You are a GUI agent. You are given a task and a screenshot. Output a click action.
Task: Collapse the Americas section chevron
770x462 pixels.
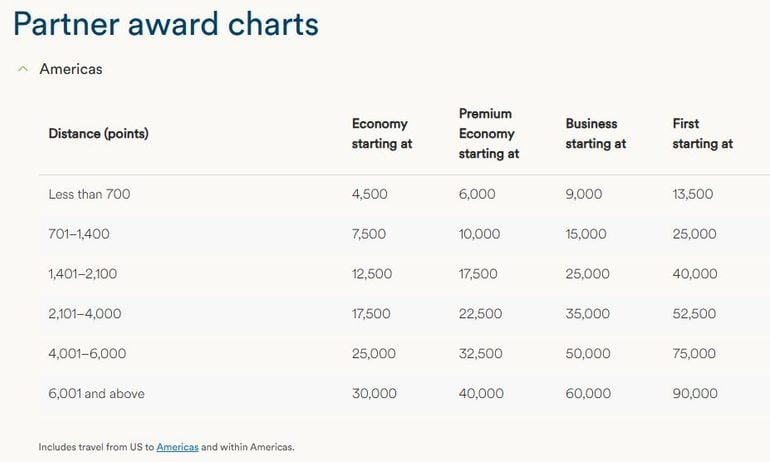pyautogui.click(x=22, y=69)
